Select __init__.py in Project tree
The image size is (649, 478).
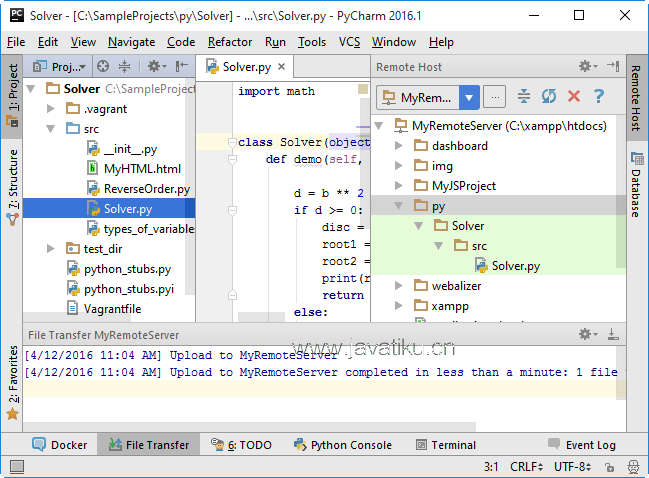coord(122,149)
